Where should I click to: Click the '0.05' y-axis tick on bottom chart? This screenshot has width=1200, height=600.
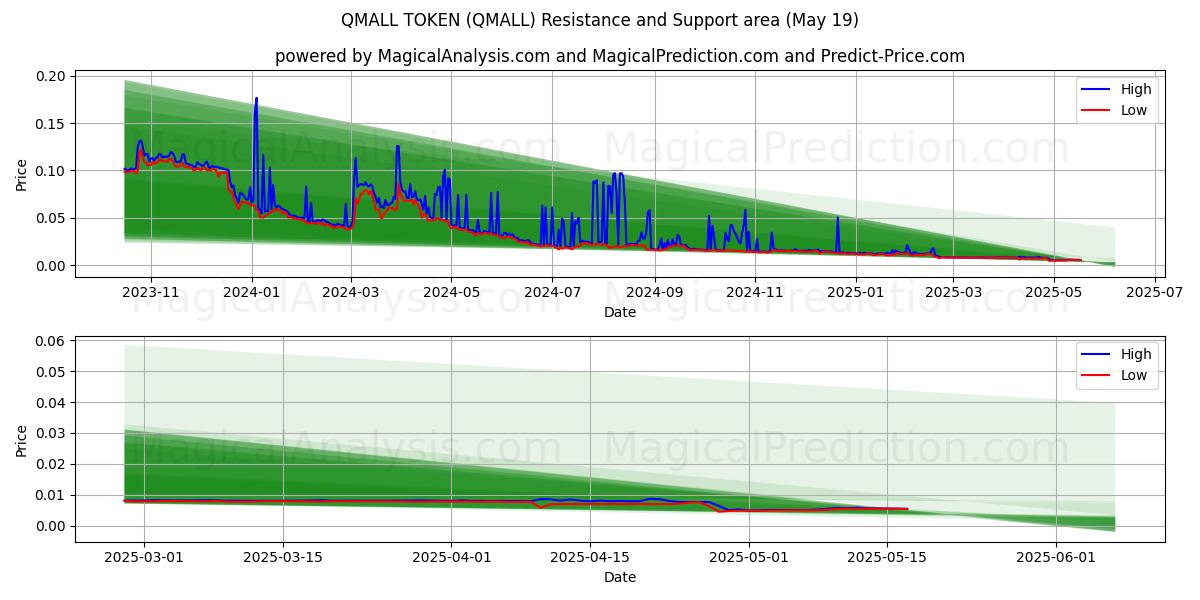(53, 372)
